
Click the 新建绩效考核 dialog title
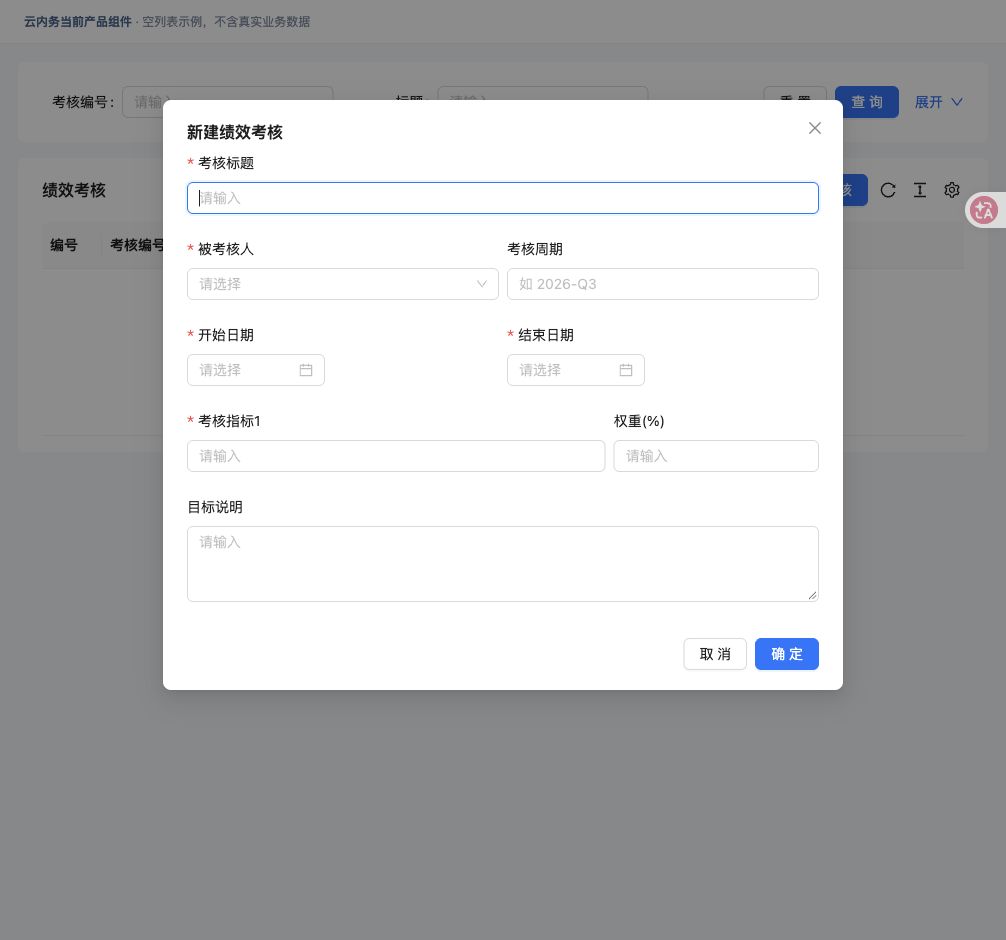(235, 132)
